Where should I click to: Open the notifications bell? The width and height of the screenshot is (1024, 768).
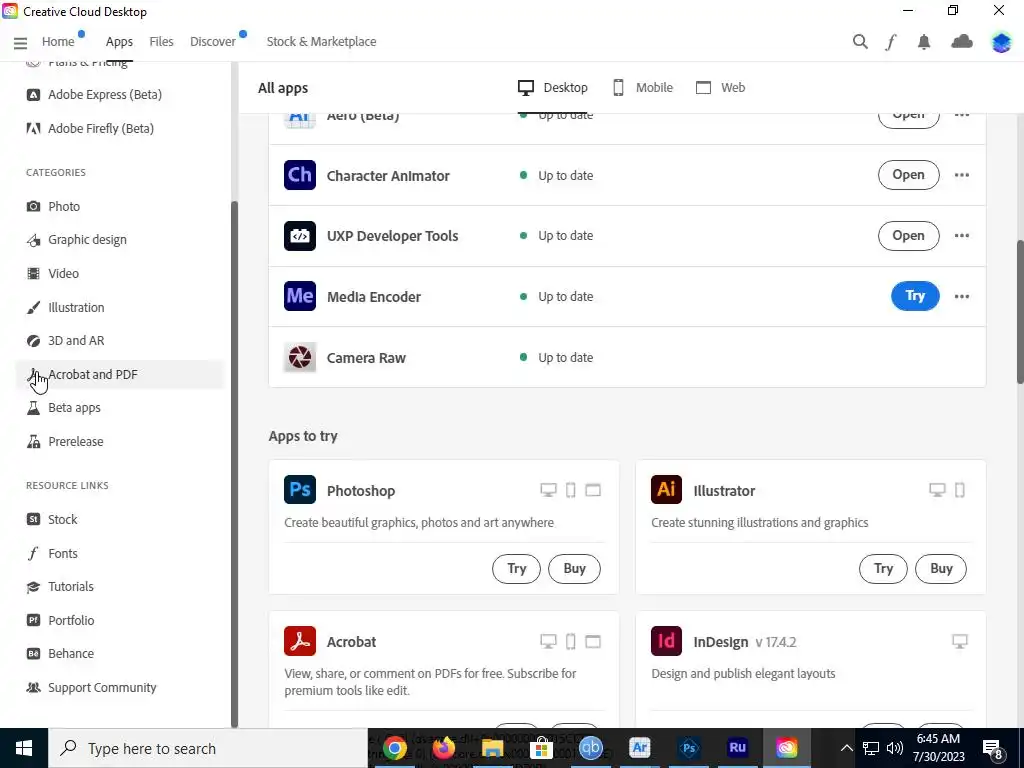coord(923,42)
